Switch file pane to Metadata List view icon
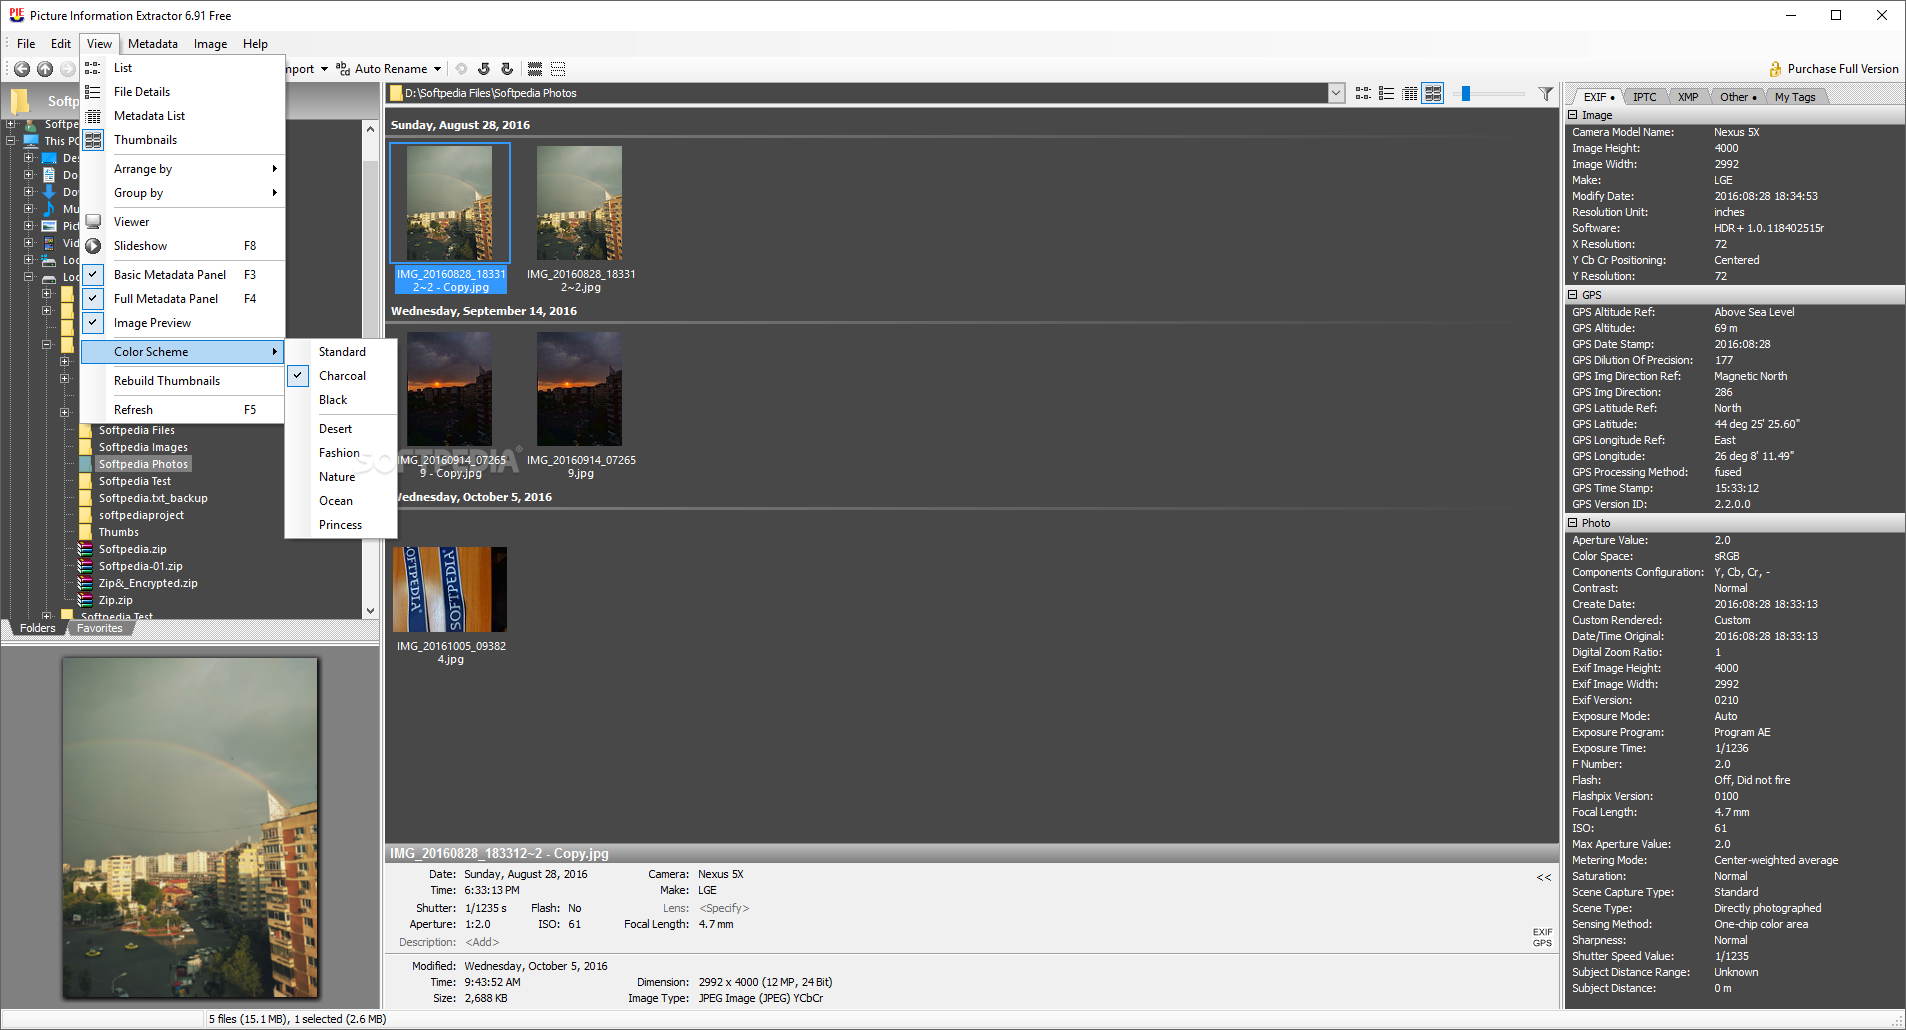Viewport: 1906px width, 1030px height. (1410, 93)
